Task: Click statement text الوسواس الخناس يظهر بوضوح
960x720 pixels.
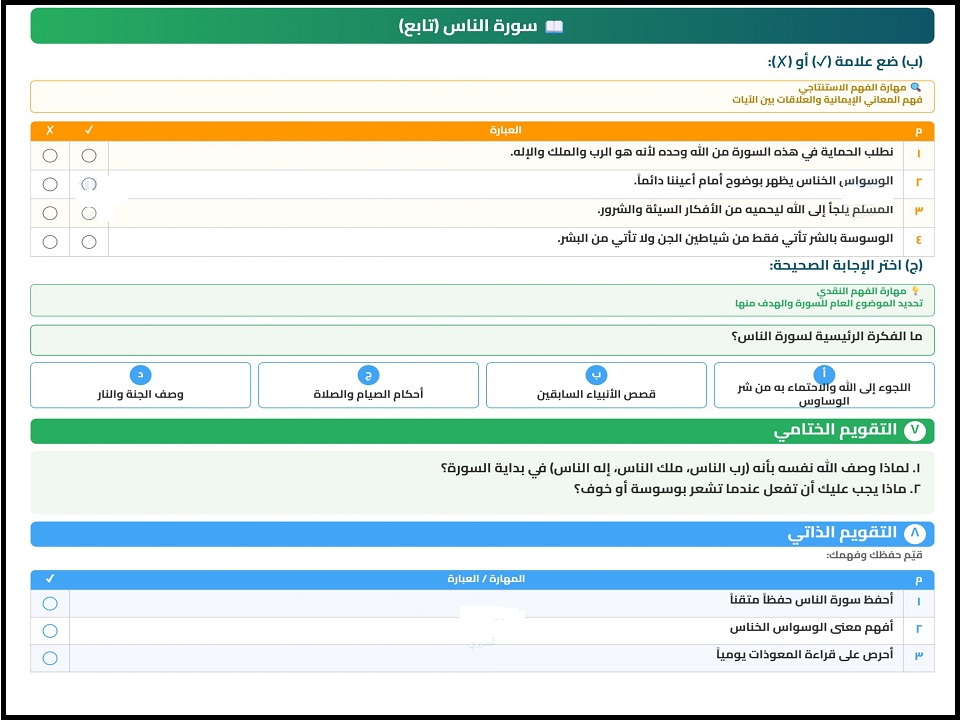Action: (x=763, y=181)
